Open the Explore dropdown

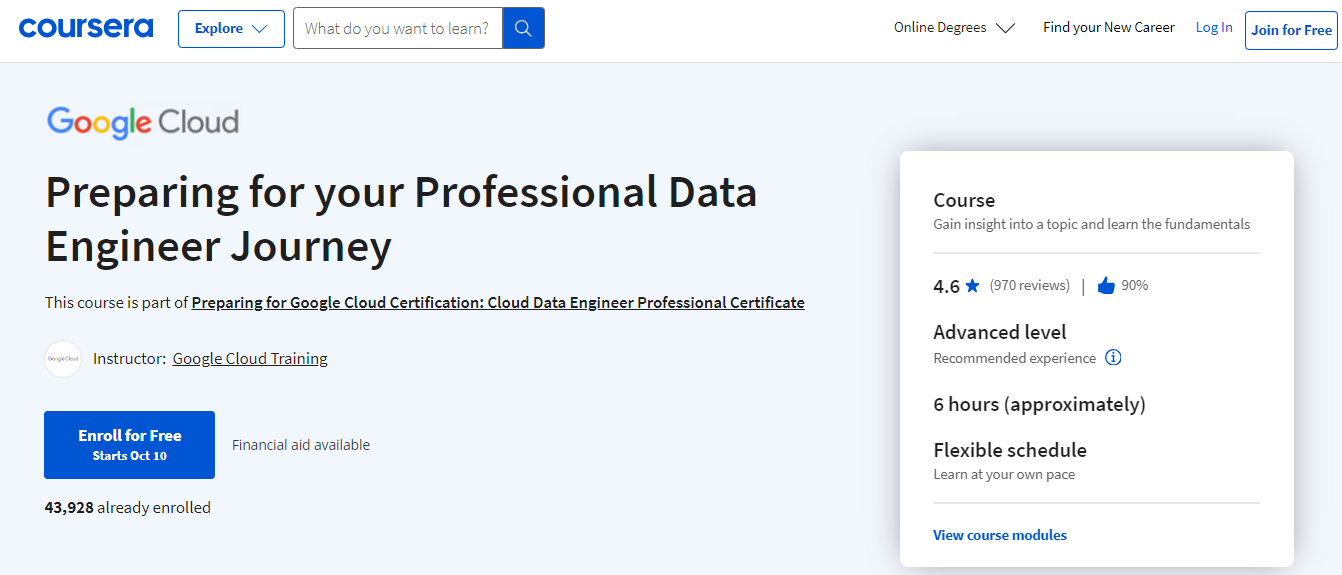(x=231, y=29)
